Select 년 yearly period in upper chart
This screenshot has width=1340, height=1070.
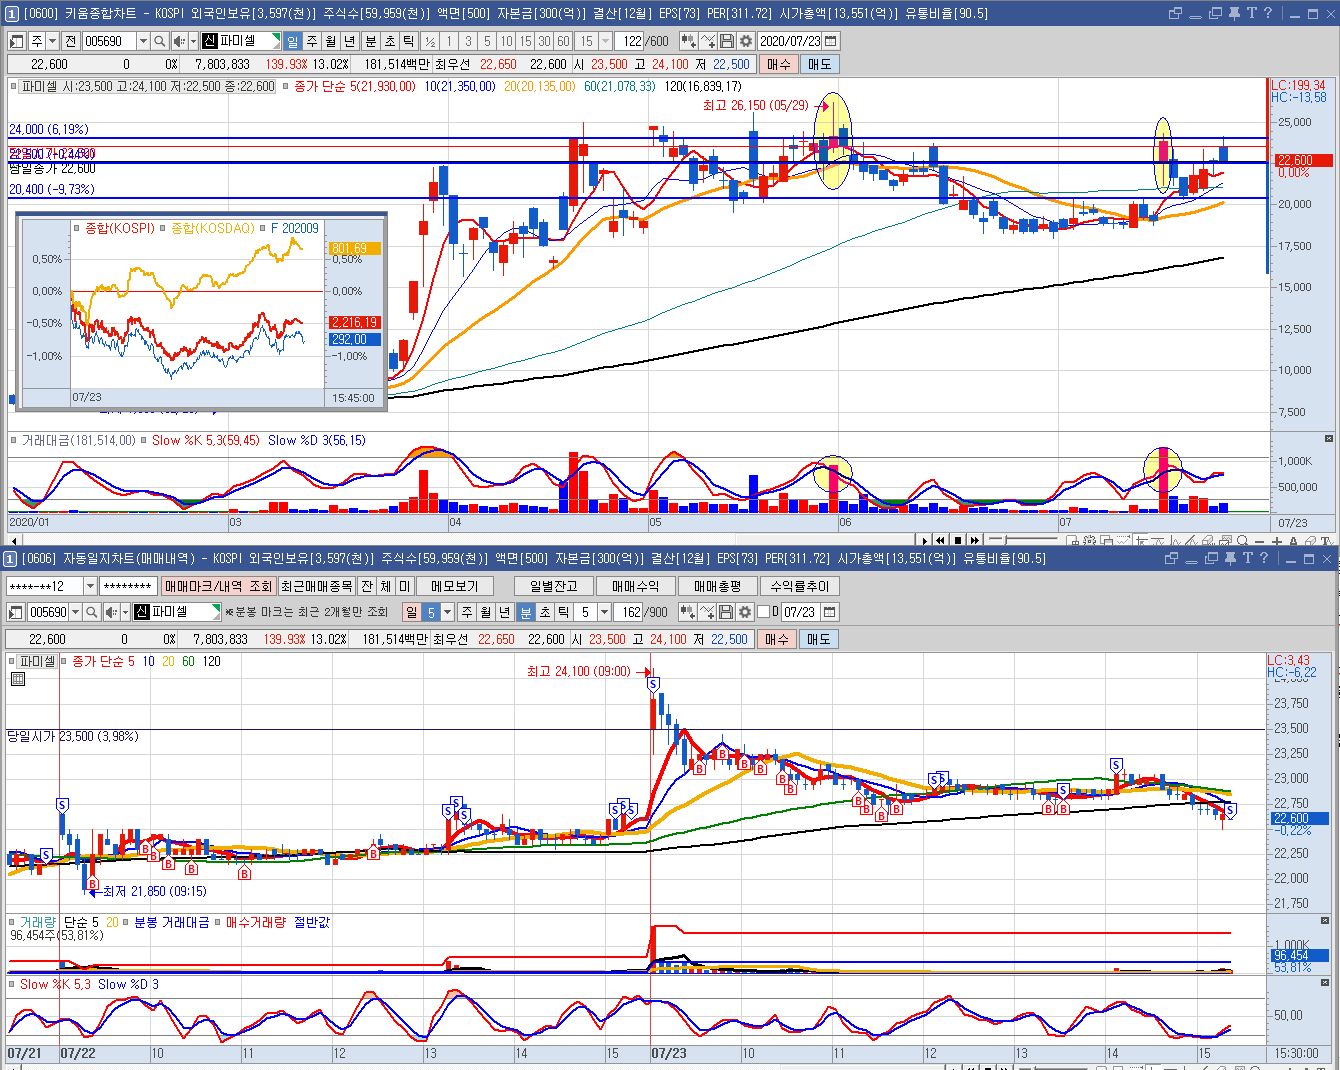[x=350, y=41]
